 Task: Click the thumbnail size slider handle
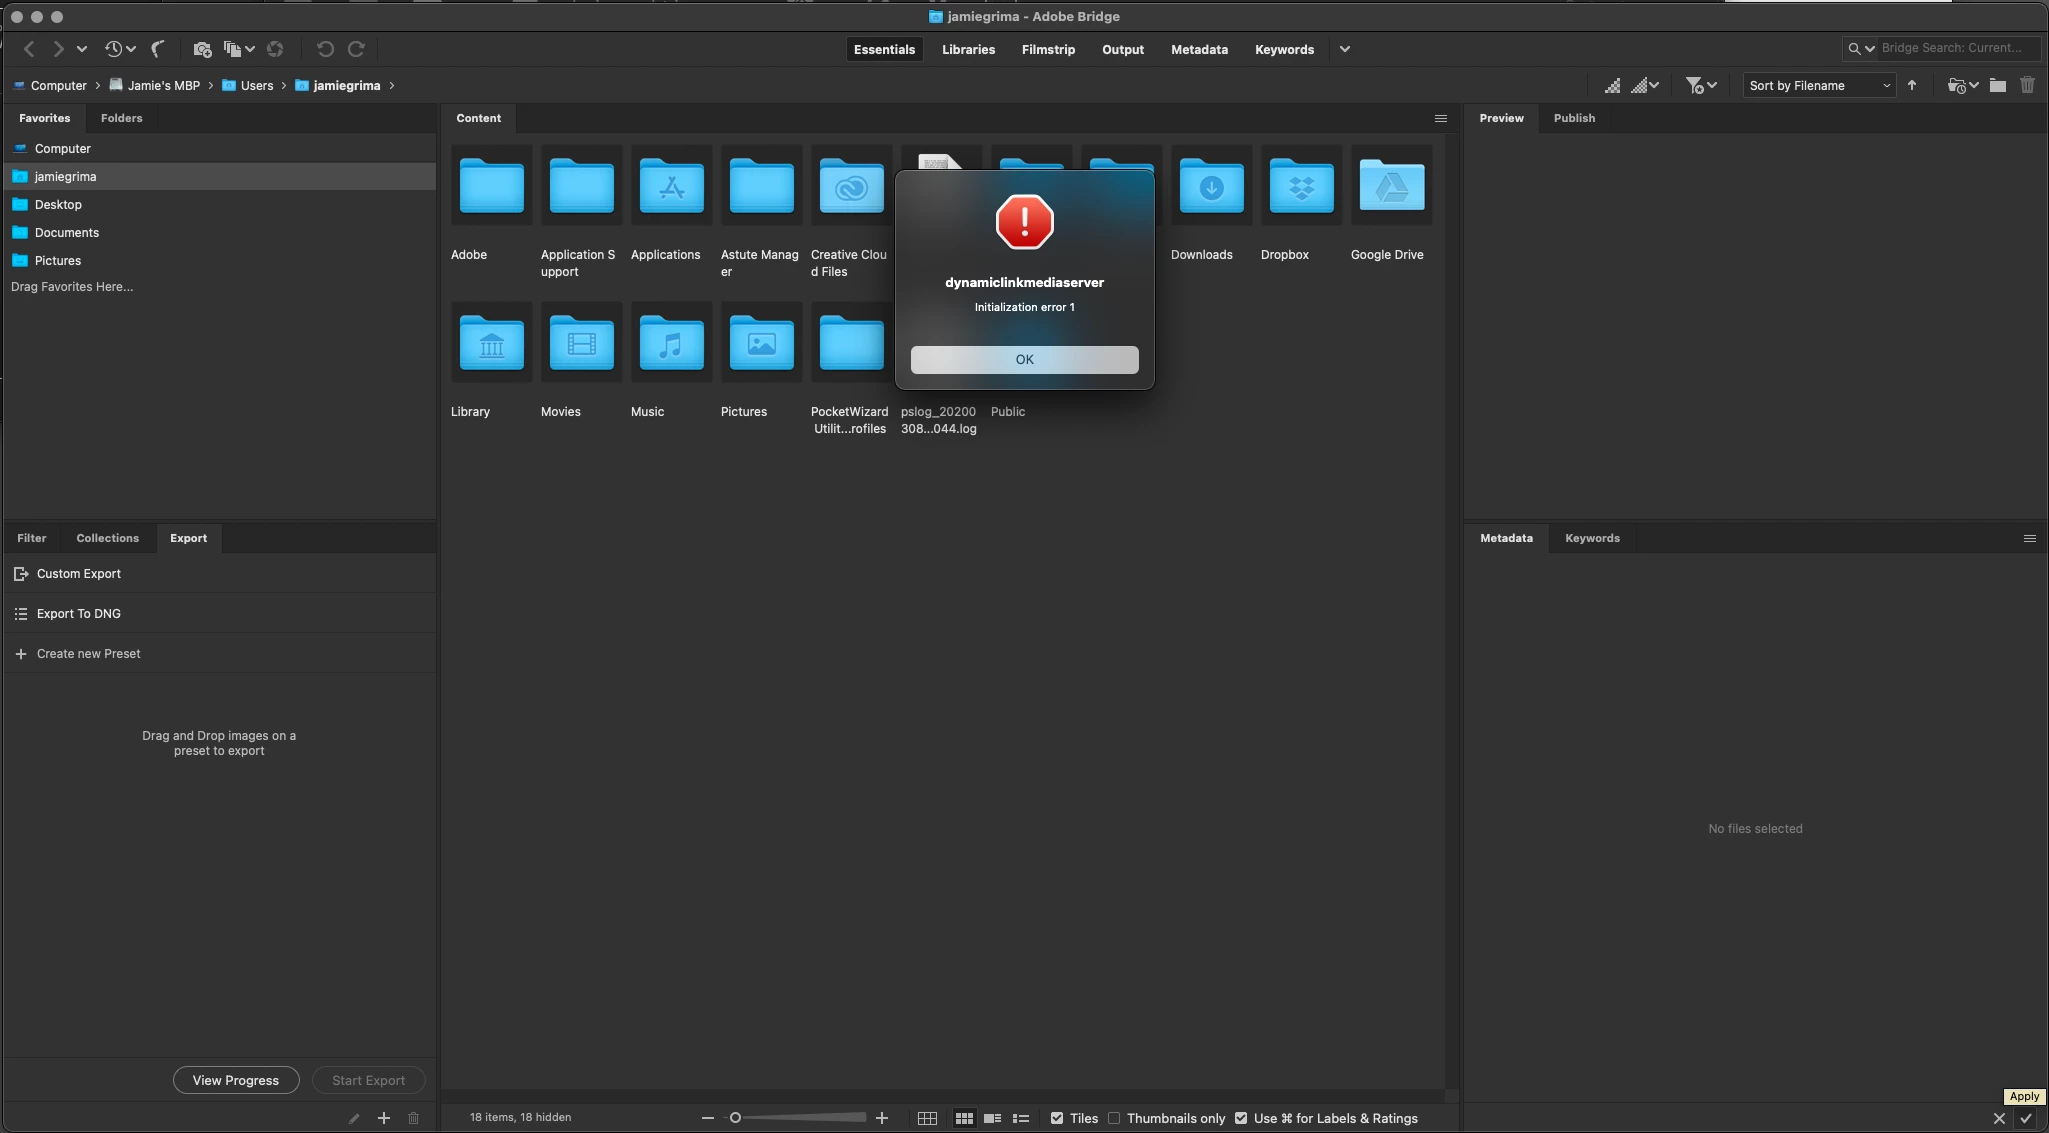(735, 1118)
